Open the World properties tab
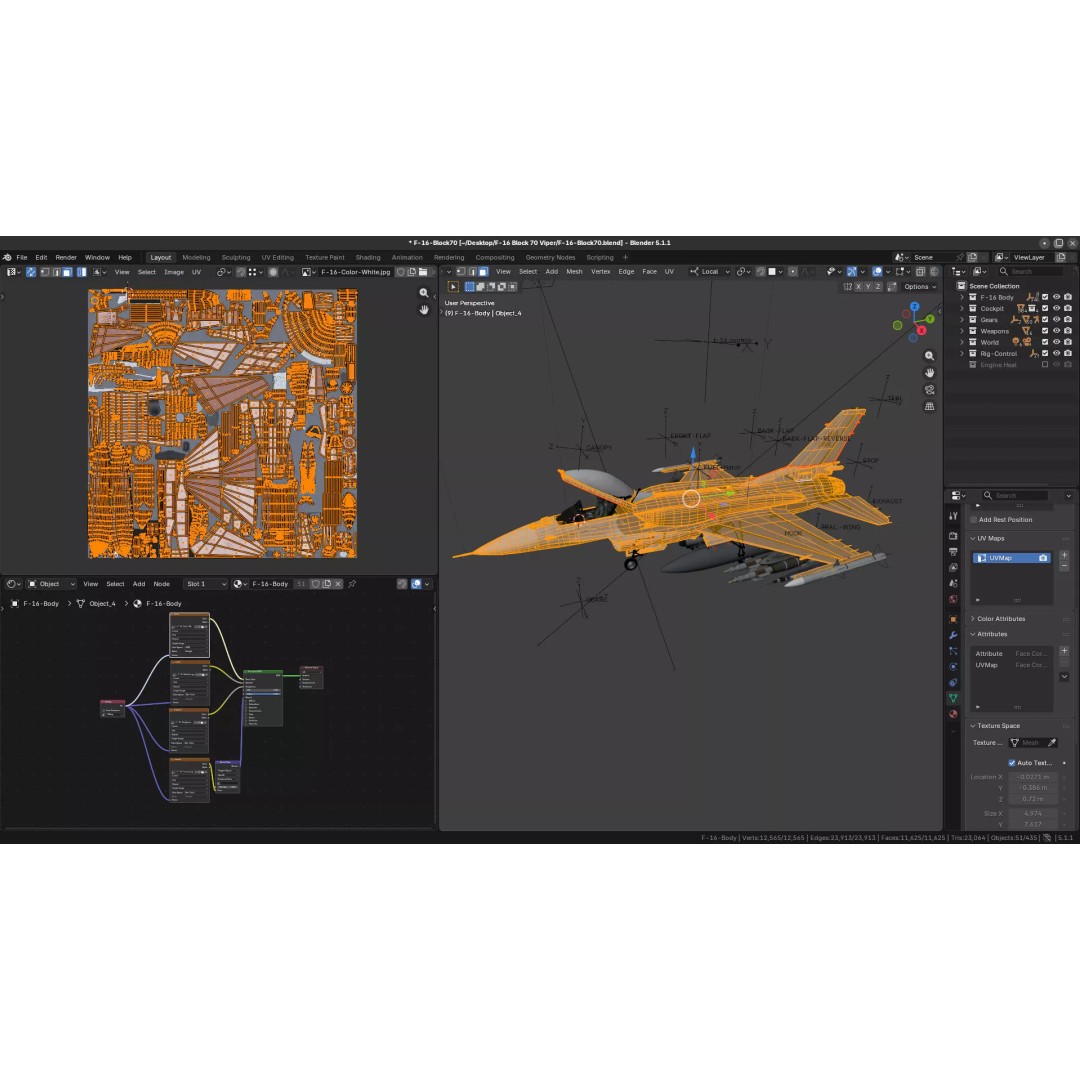Screen dimensions: 1080x1080 coord(953,599)
